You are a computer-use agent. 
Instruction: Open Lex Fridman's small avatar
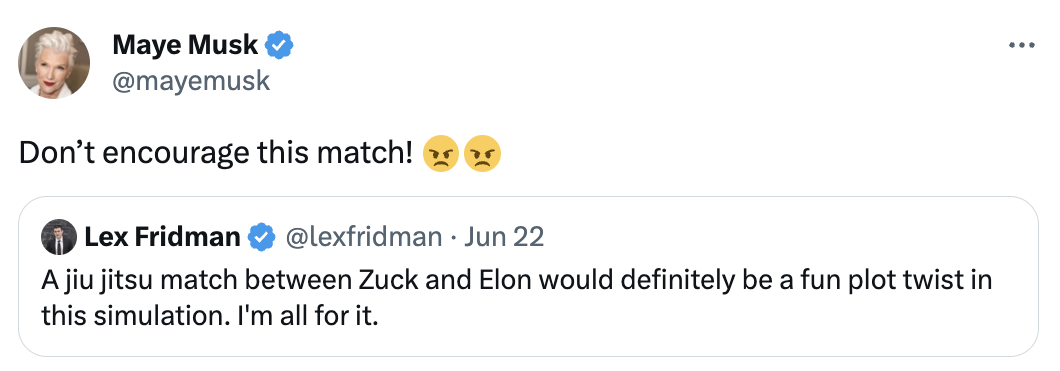click(x=59, y=237)
